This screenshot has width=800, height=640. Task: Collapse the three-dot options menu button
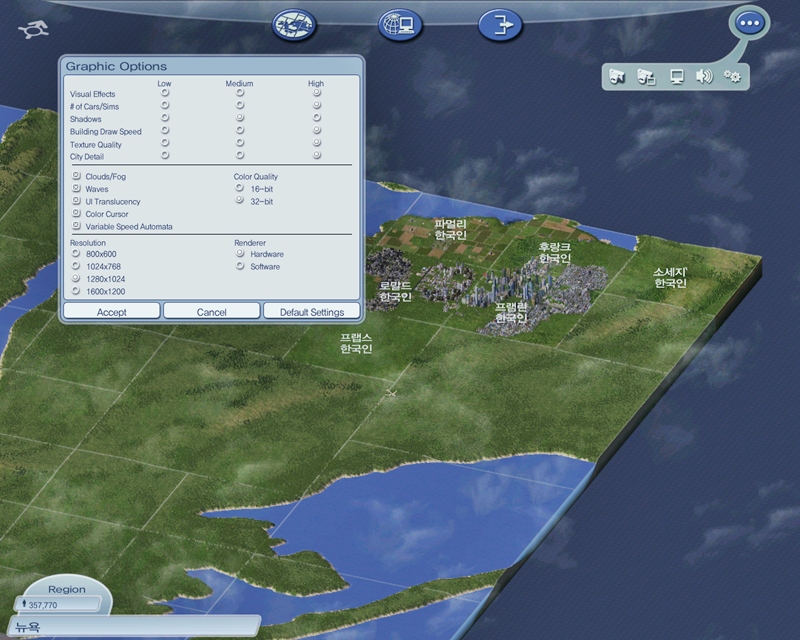[x=747, y=23]
